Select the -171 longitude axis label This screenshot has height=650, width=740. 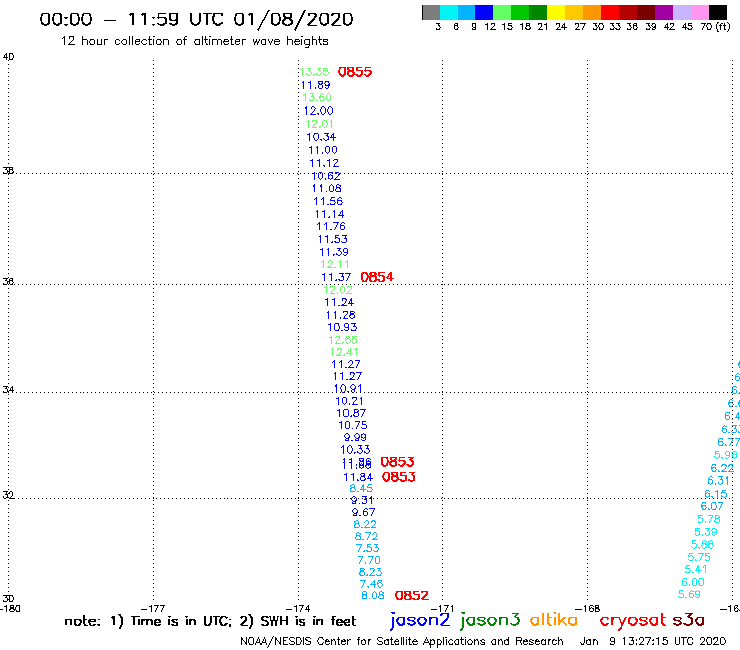[x=443, y=608]
